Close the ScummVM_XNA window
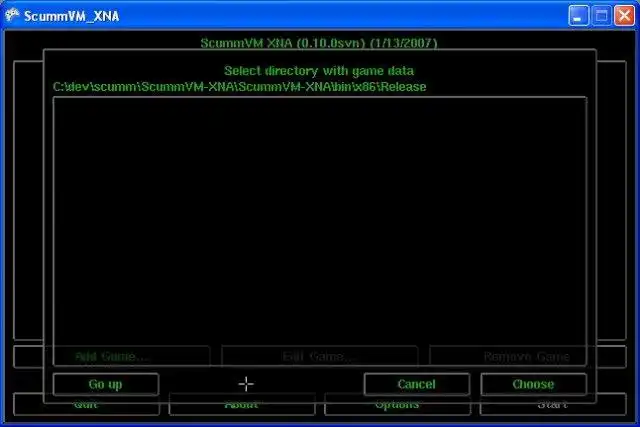 coord(624,16)
